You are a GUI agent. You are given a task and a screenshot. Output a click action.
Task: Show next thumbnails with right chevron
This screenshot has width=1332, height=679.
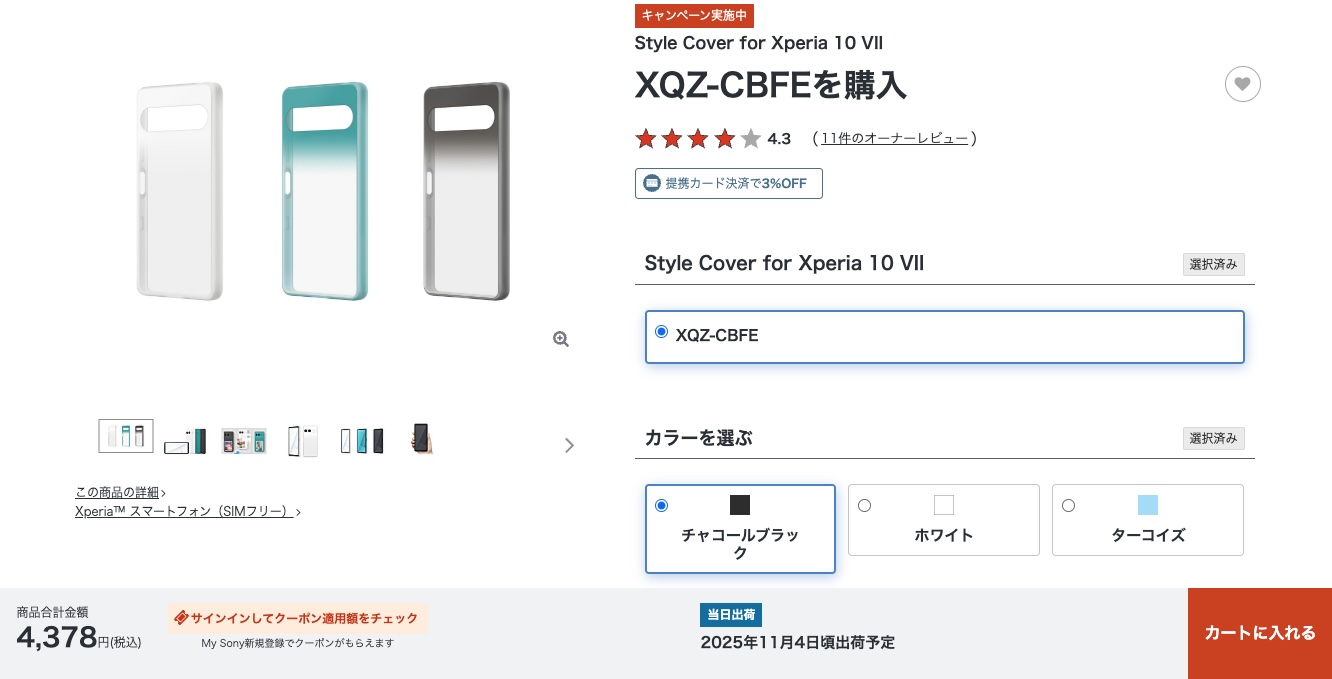pyautogui.click(x=569, y=445)
